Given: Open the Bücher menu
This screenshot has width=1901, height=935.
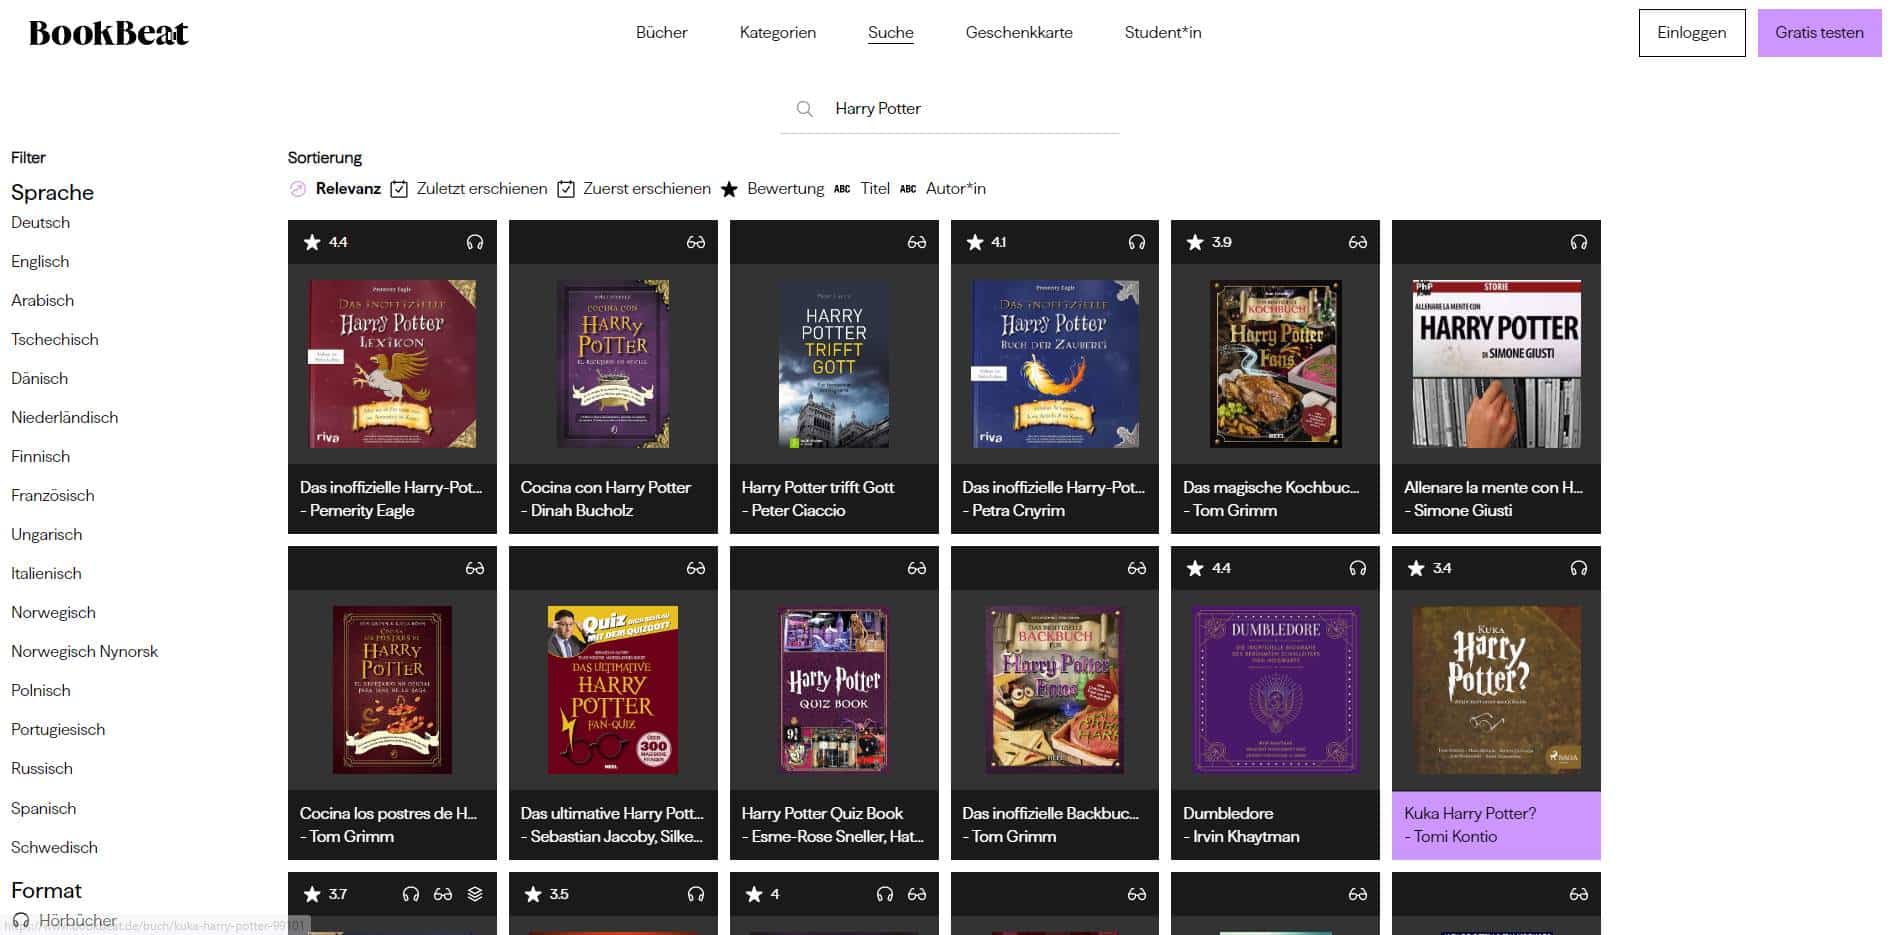Looking at the screenshot, I should coord(661,32).
